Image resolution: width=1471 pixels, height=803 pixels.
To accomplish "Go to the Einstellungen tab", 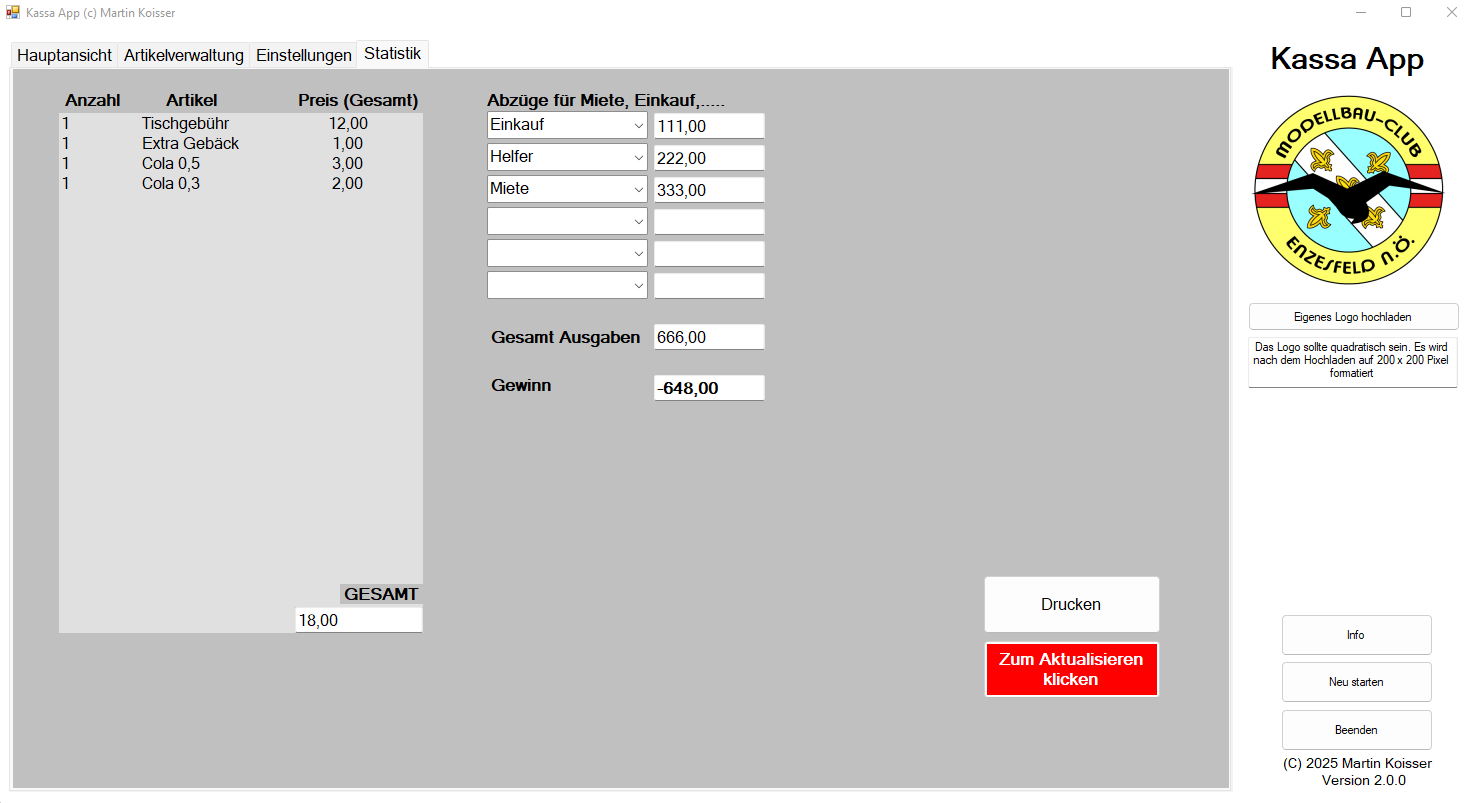I will (x=304, y=55).
